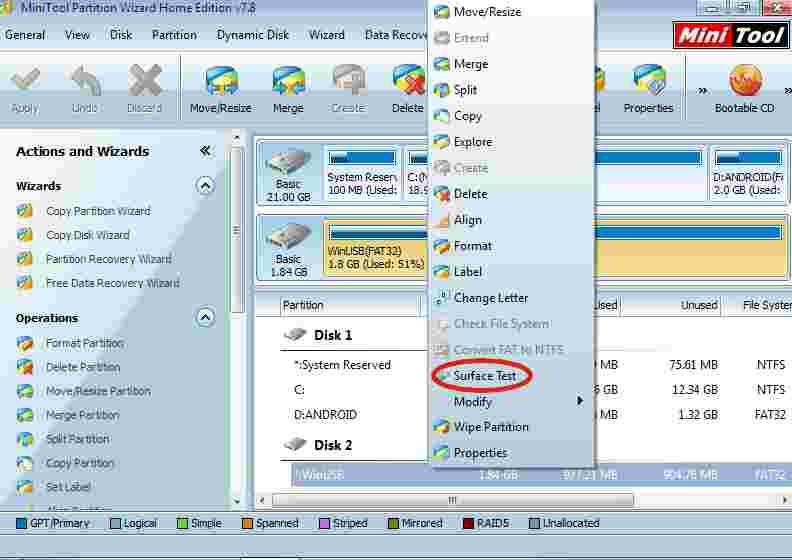Choose Format in context menu
The image size is (792, 560).
click(x=513, y=246)
